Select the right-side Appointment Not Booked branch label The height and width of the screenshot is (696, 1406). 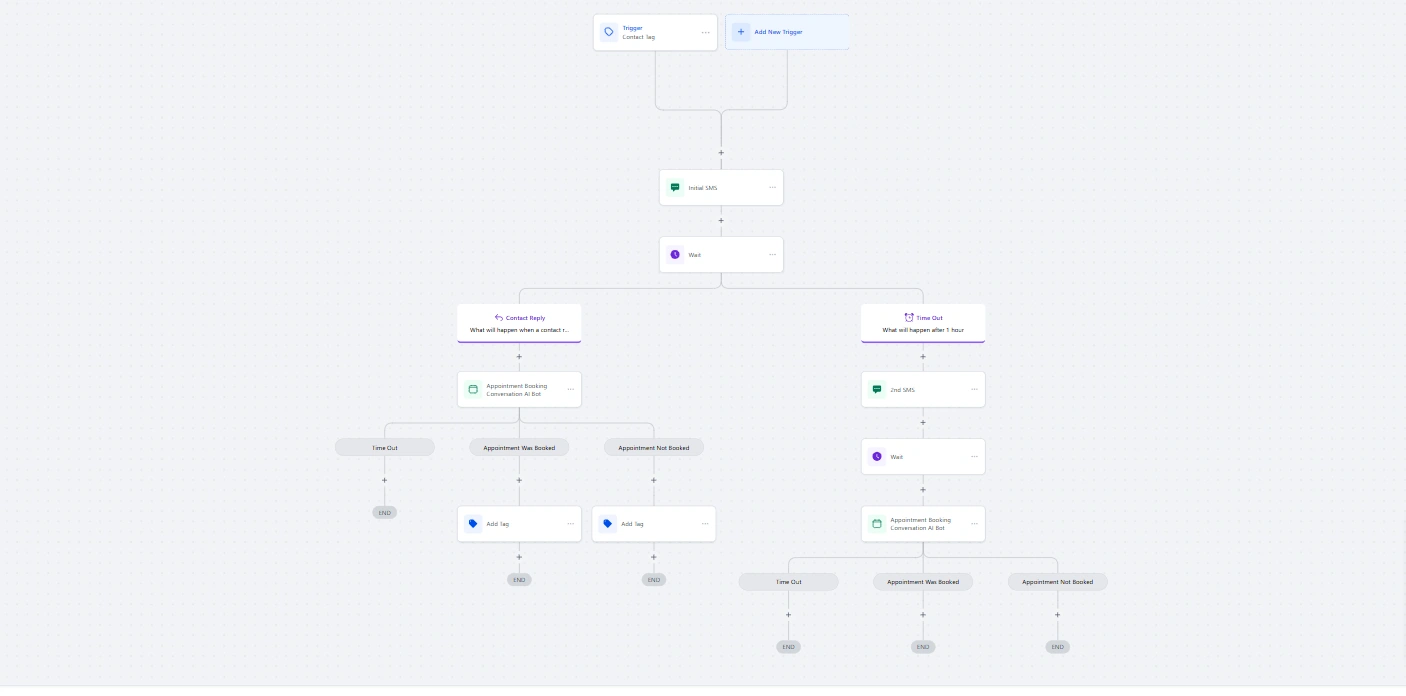click(1057, 582)
